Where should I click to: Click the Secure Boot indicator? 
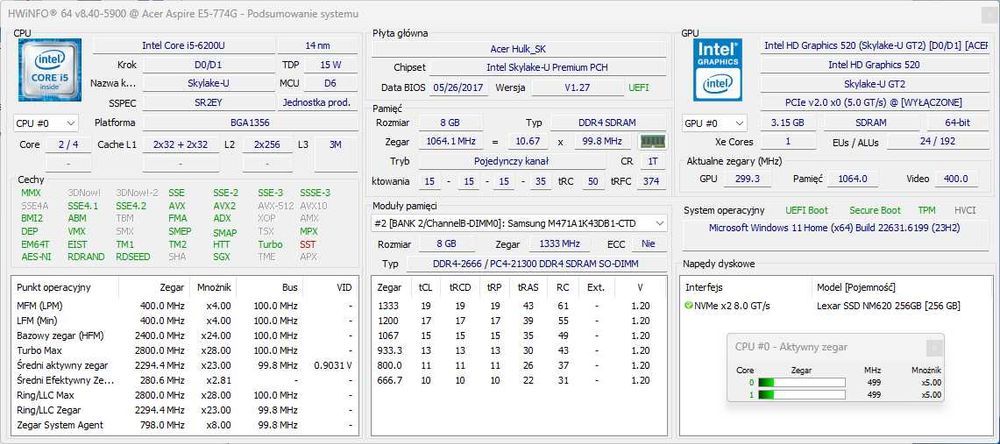(875, 210)
